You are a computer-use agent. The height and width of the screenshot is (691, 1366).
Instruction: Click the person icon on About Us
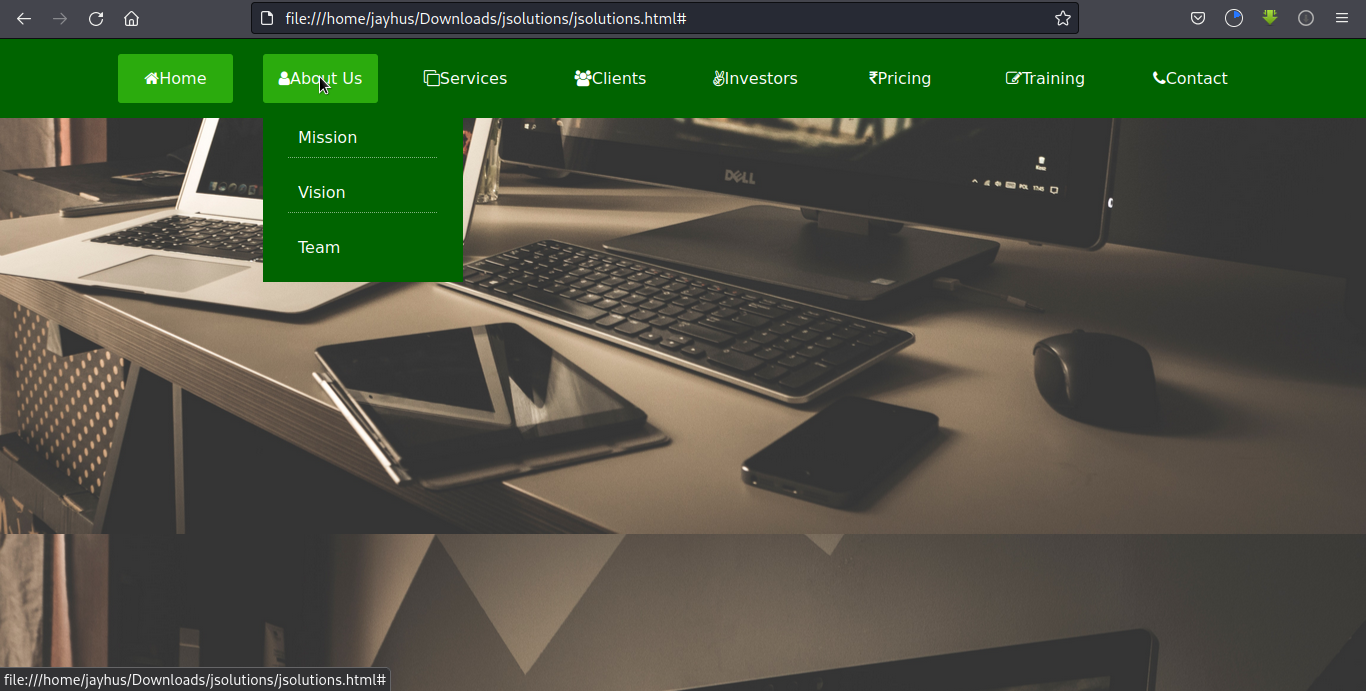(x=284, y=78)
